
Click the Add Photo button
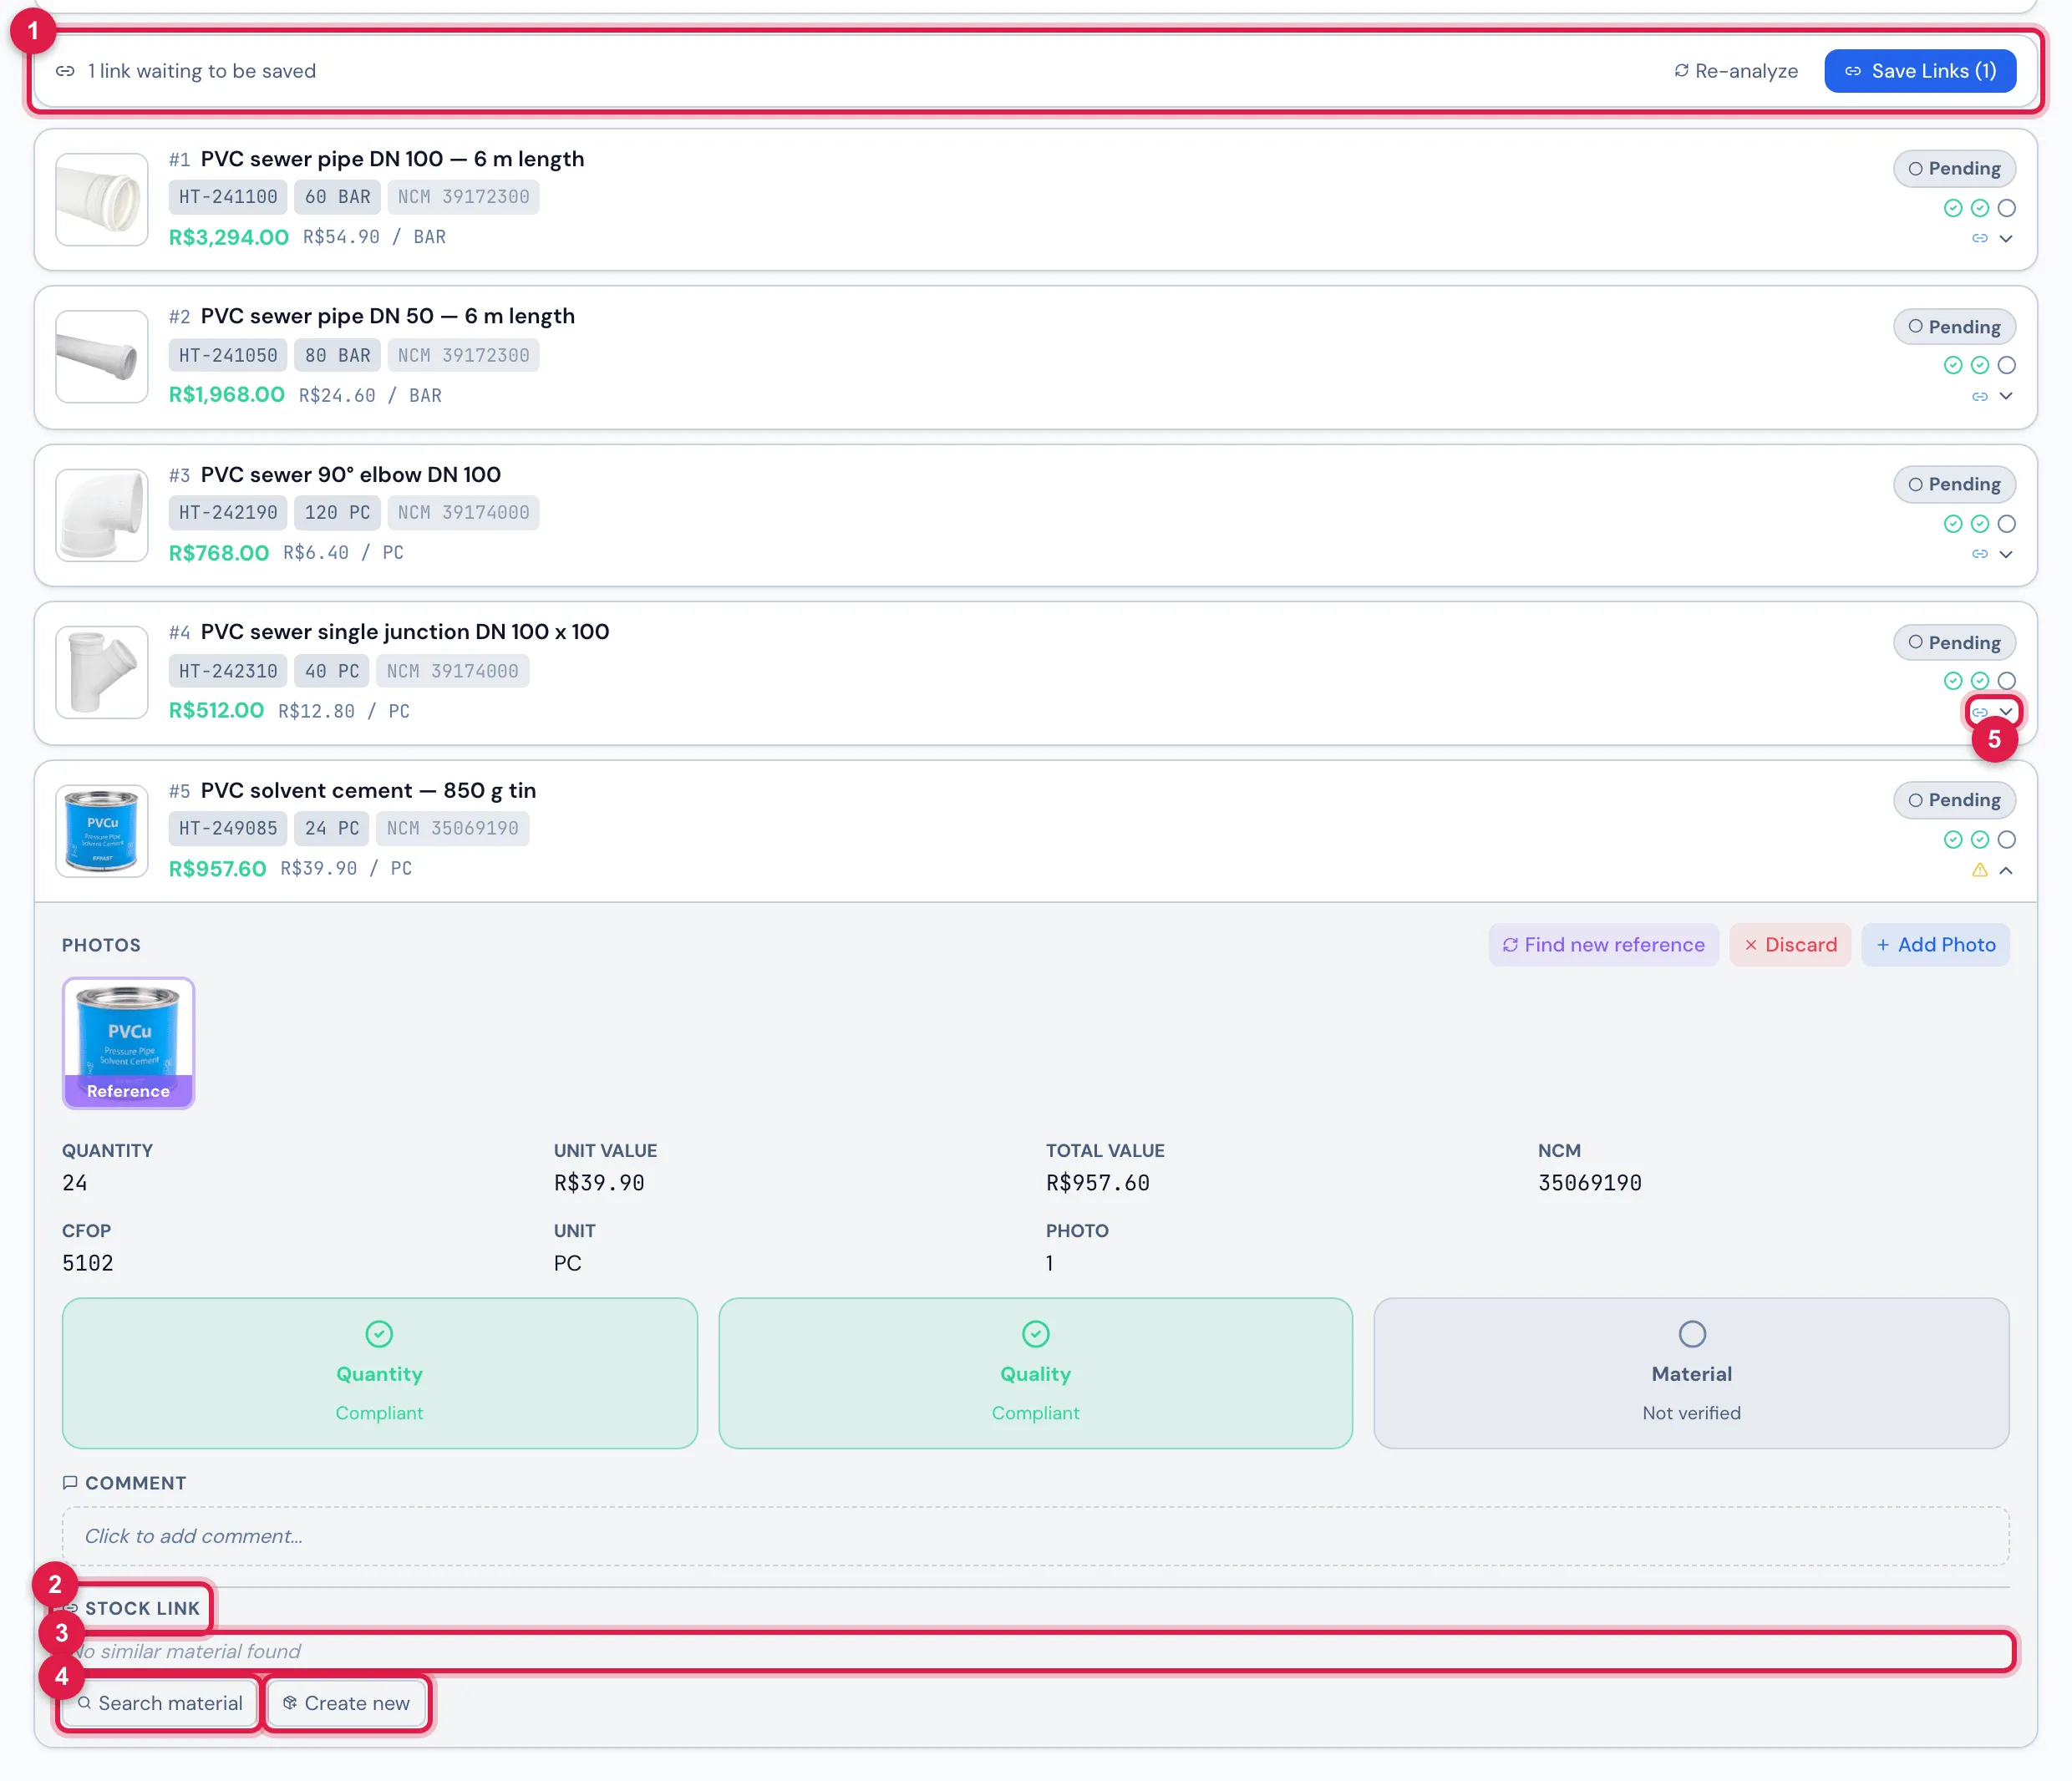pyautogui.click(x=1935, y=945)
